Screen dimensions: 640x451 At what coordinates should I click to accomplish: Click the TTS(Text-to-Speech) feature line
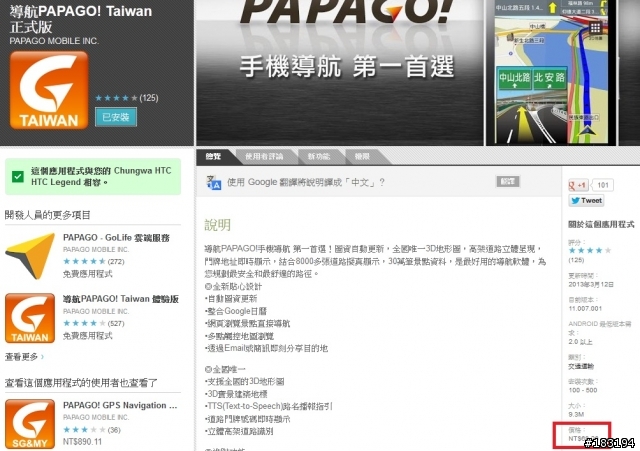coord(269,406)
